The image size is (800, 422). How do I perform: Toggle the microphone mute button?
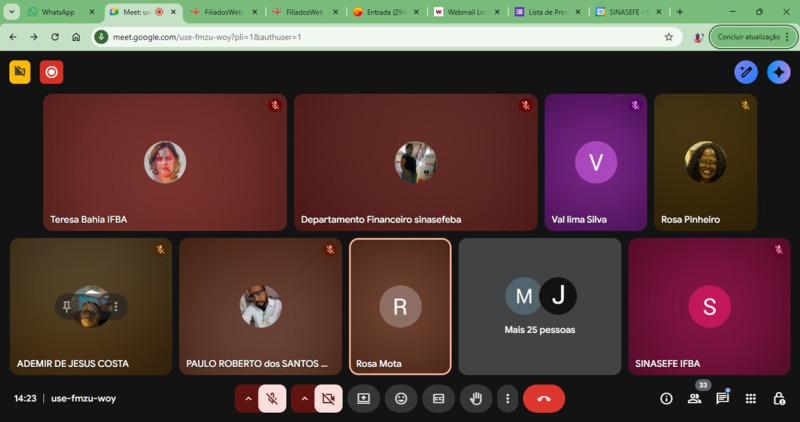[272, 398]
